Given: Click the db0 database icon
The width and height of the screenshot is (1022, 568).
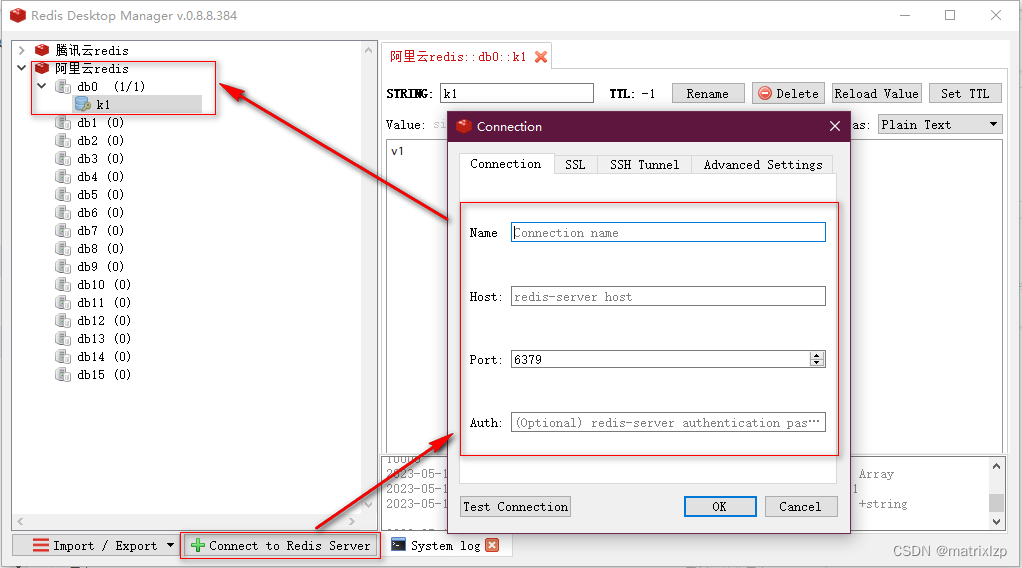Looking at the screenshot, I should [x=63, y=87].
